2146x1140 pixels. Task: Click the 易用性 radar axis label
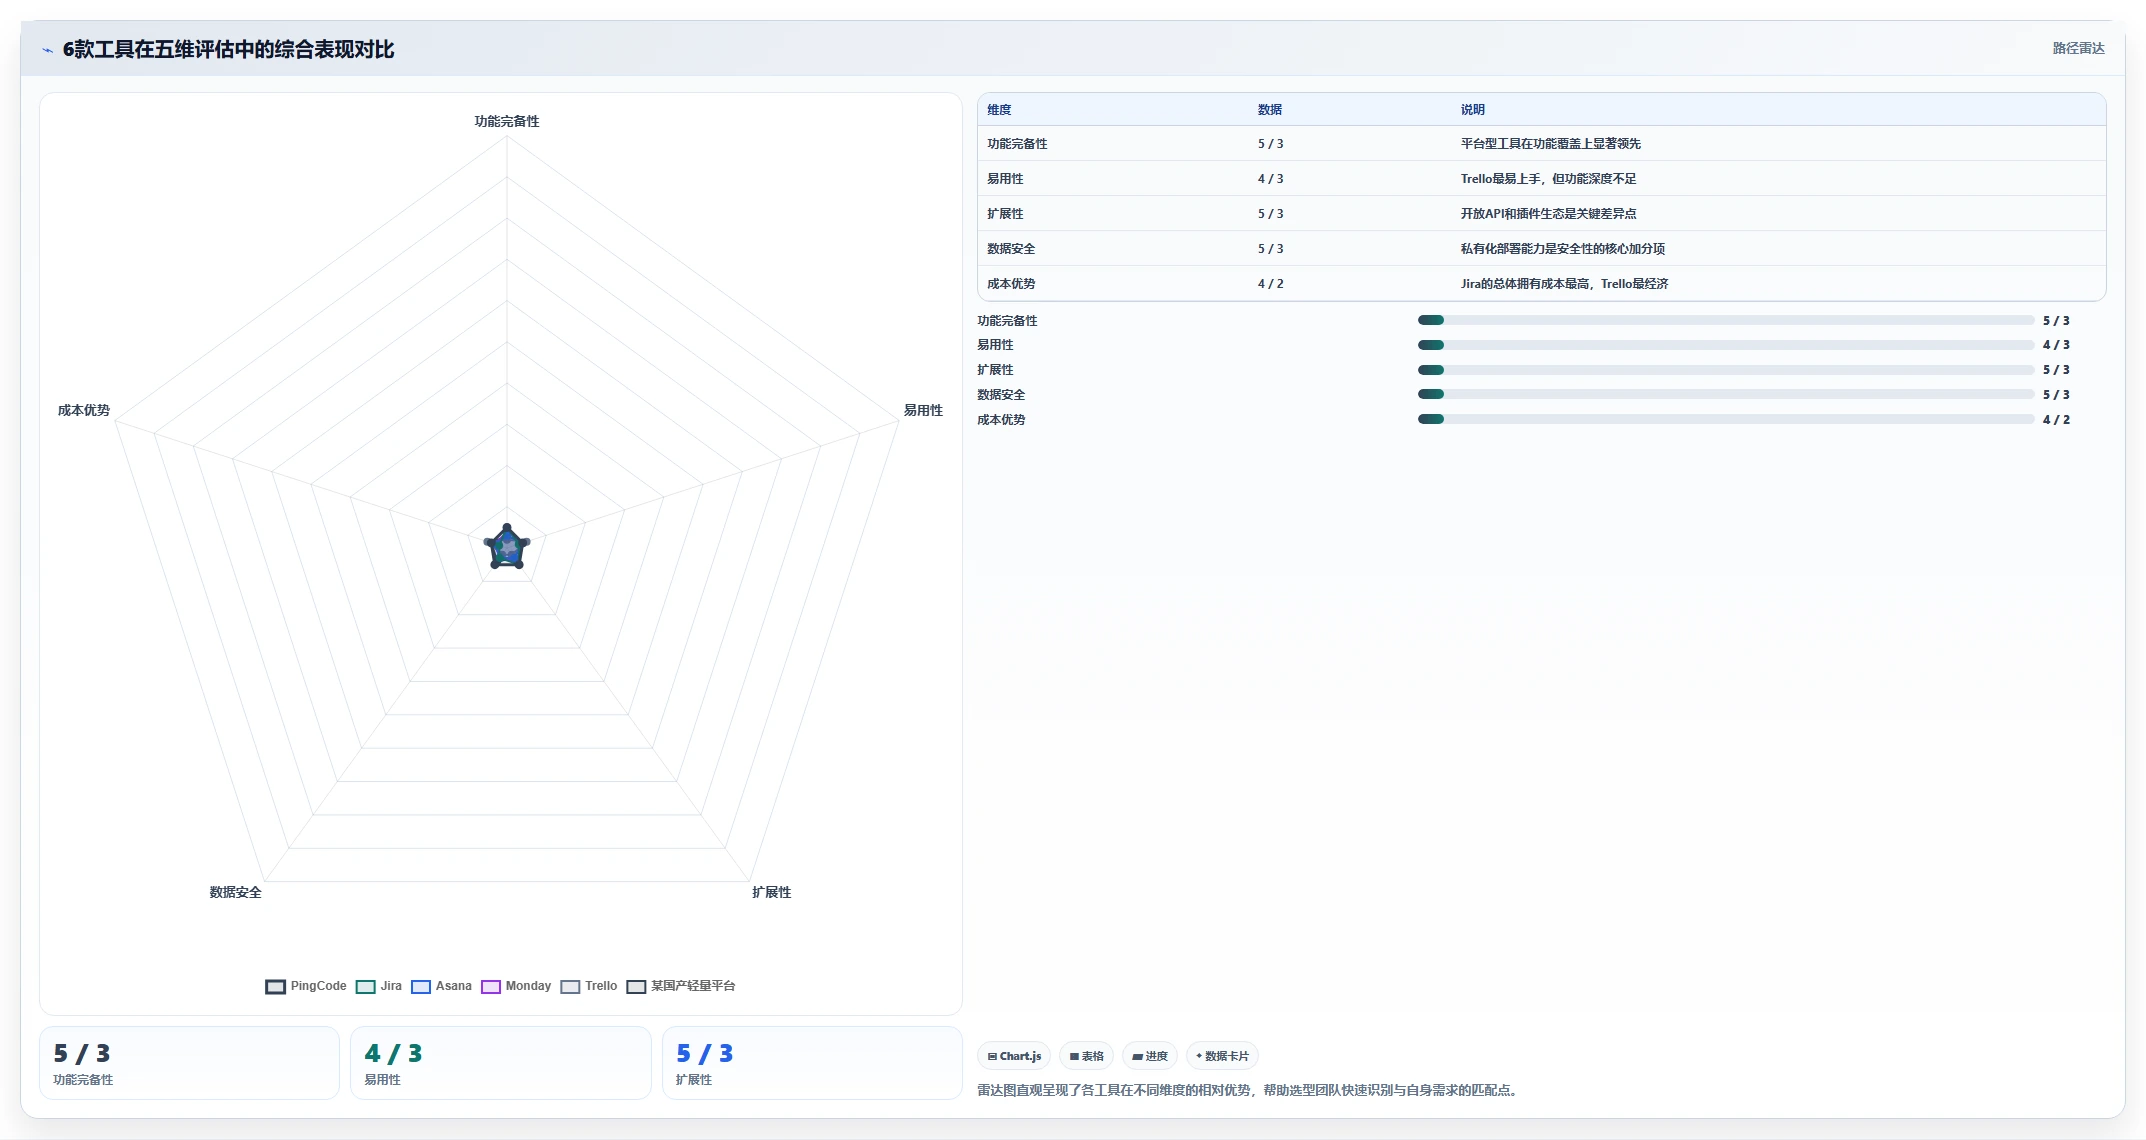[923, 410]
